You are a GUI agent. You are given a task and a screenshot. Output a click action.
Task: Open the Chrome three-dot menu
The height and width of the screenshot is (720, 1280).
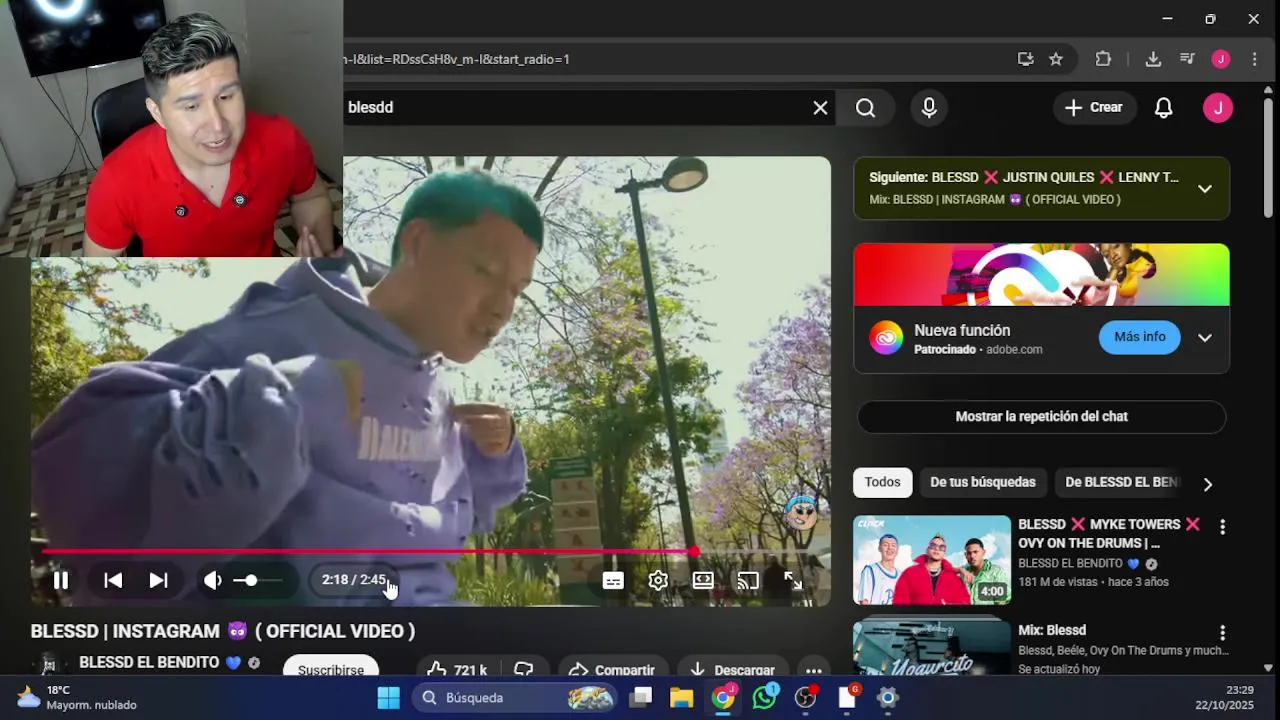1254,59
